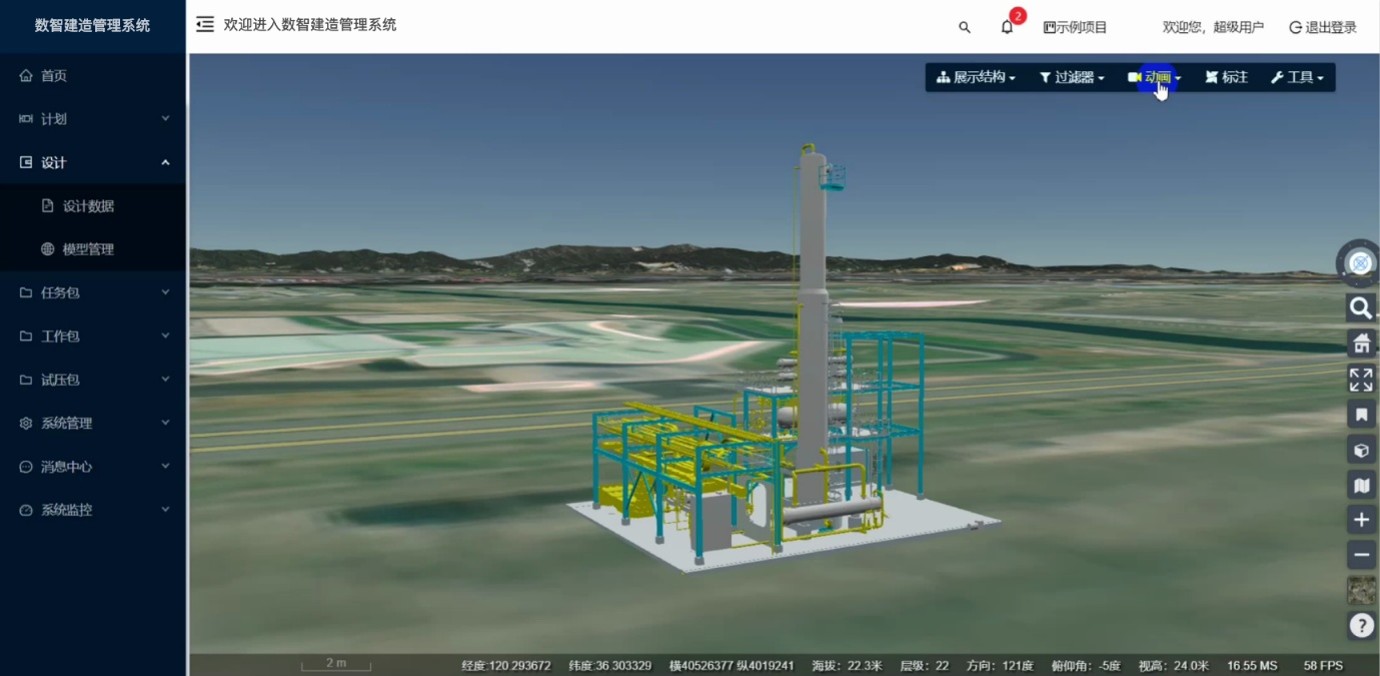Image resolution: width=1380 pixels, height=676 pixels.
Task: Open the 过滤器 filter dropdown
Action: (x=1071, y=77)
